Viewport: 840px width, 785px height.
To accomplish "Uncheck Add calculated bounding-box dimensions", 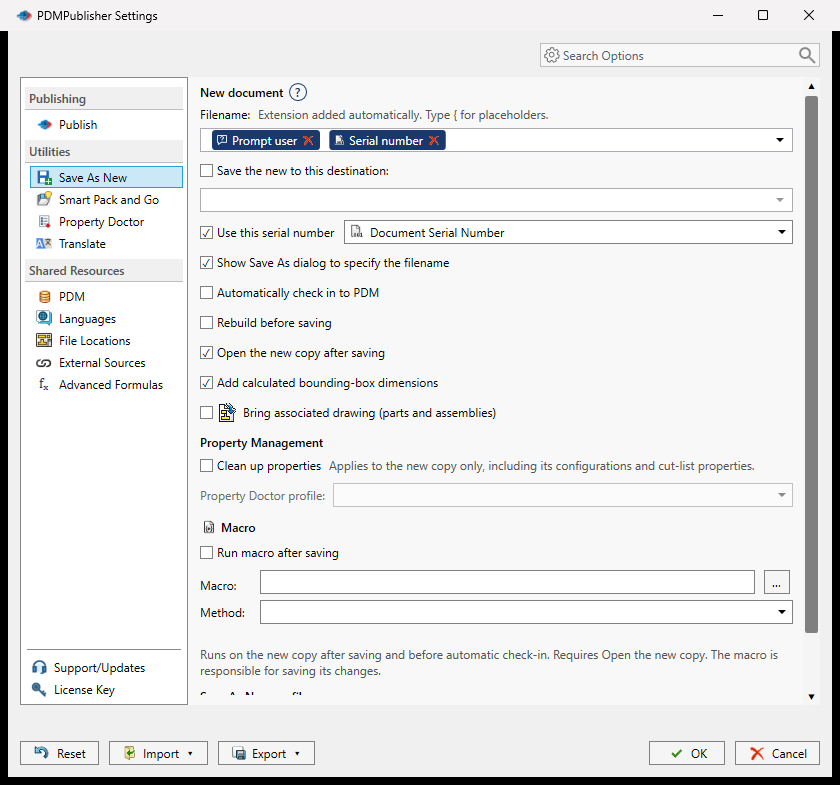I will (206, 383).
